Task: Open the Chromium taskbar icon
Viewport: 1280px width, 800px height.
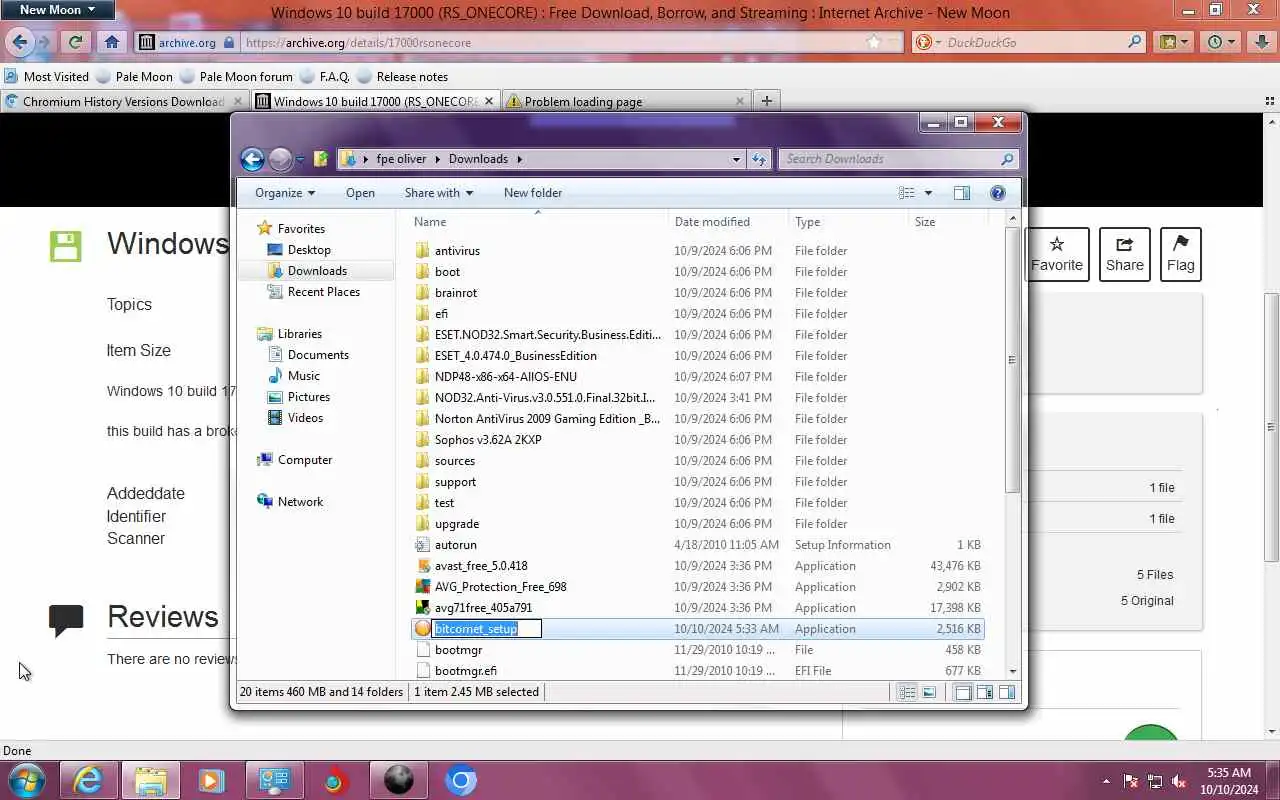Action: pyautogui.click(x=461, y=780)
